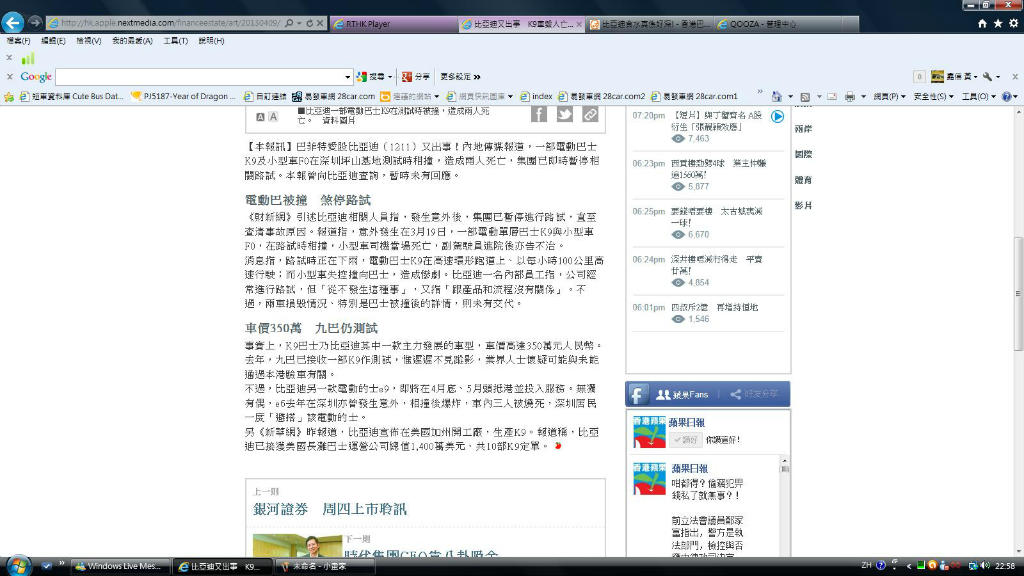Open the 檢視(V) View menu
Screen dimensions: 1024x576
click(89, 40)
